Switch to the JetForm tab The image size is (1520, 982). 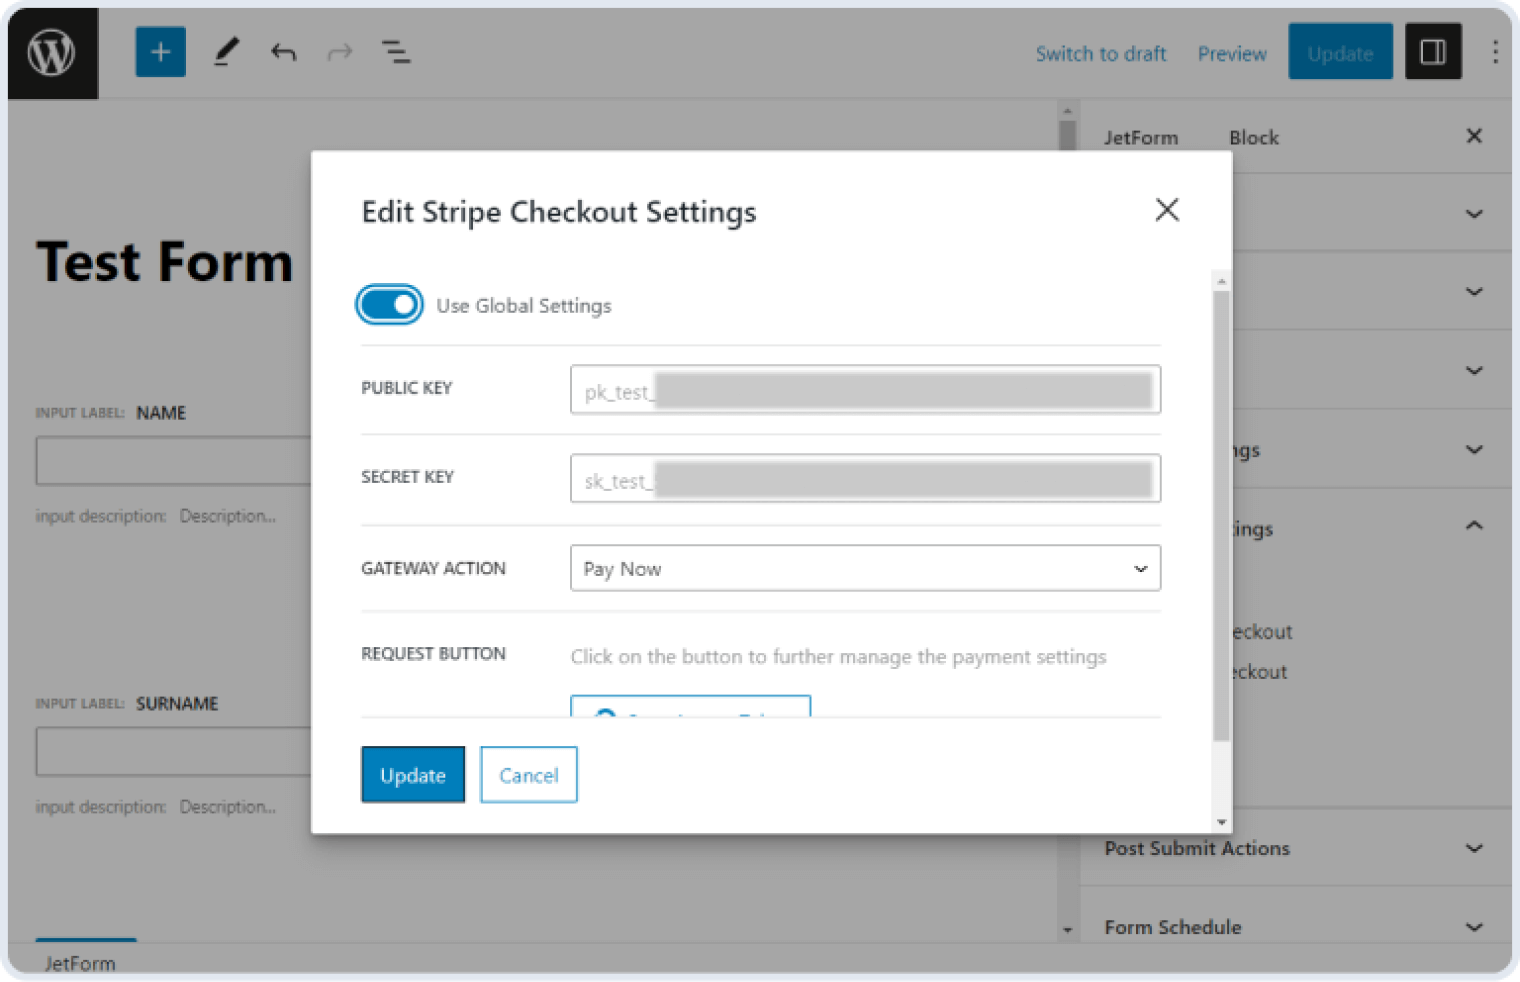(x=1141, y=137)
